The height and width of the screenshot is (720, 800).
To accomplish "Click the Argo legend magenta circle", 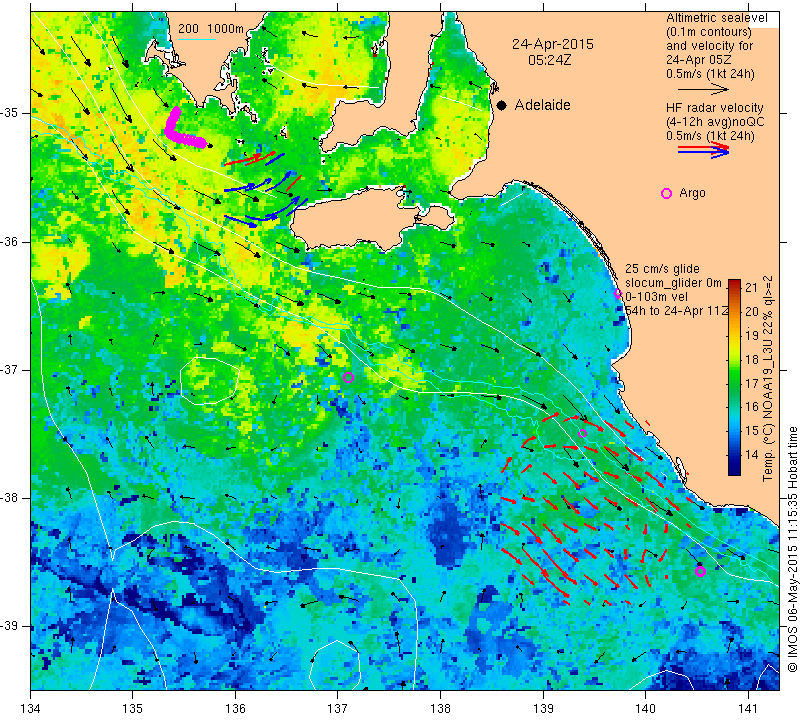I will [x=666, y=193].
